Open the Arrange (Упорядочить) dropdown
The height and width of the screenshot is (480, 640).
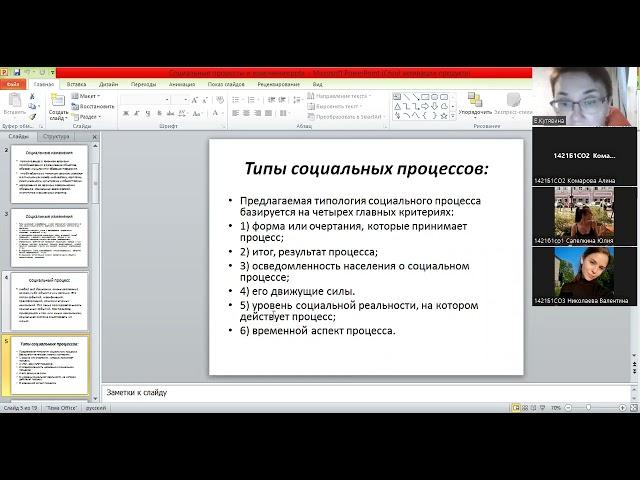click(475, 104)
